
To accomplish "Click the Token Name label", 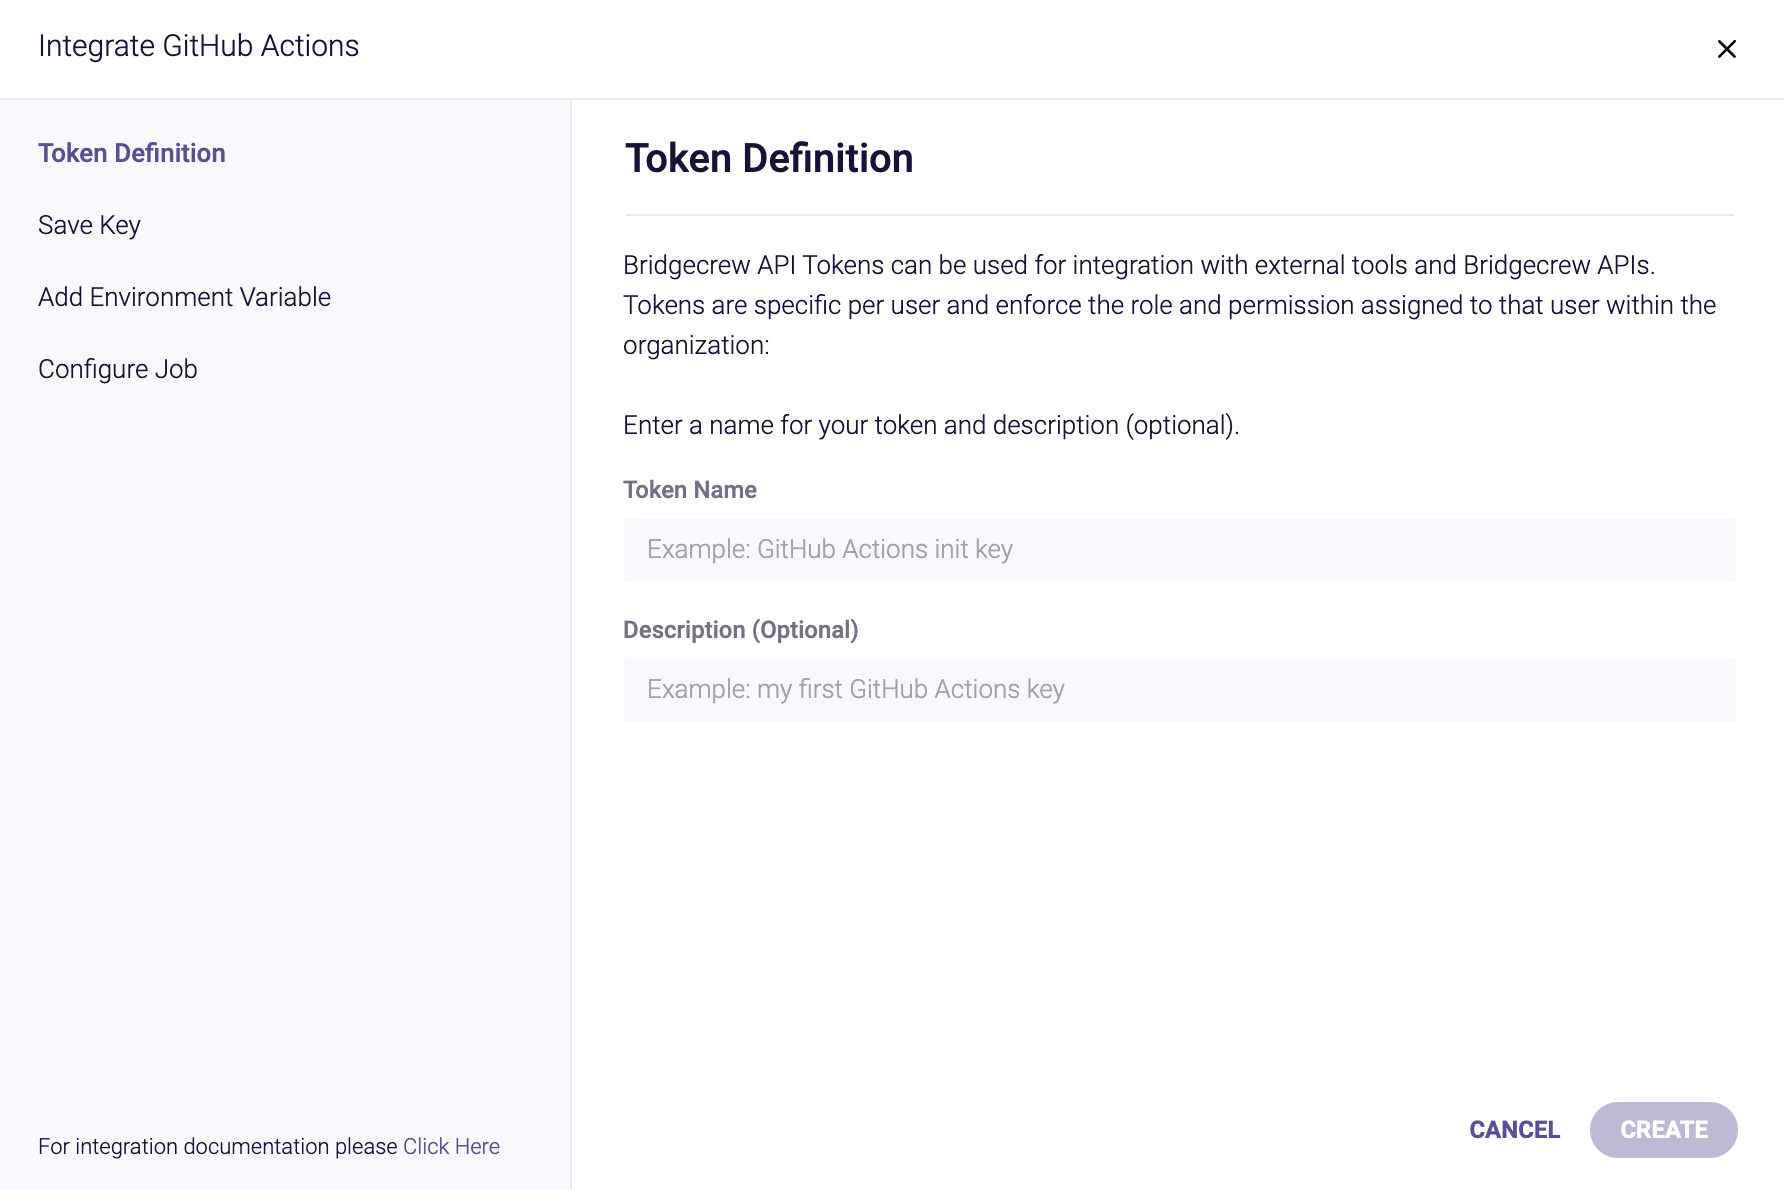I will pyautogui.click(x=690, y=490).
